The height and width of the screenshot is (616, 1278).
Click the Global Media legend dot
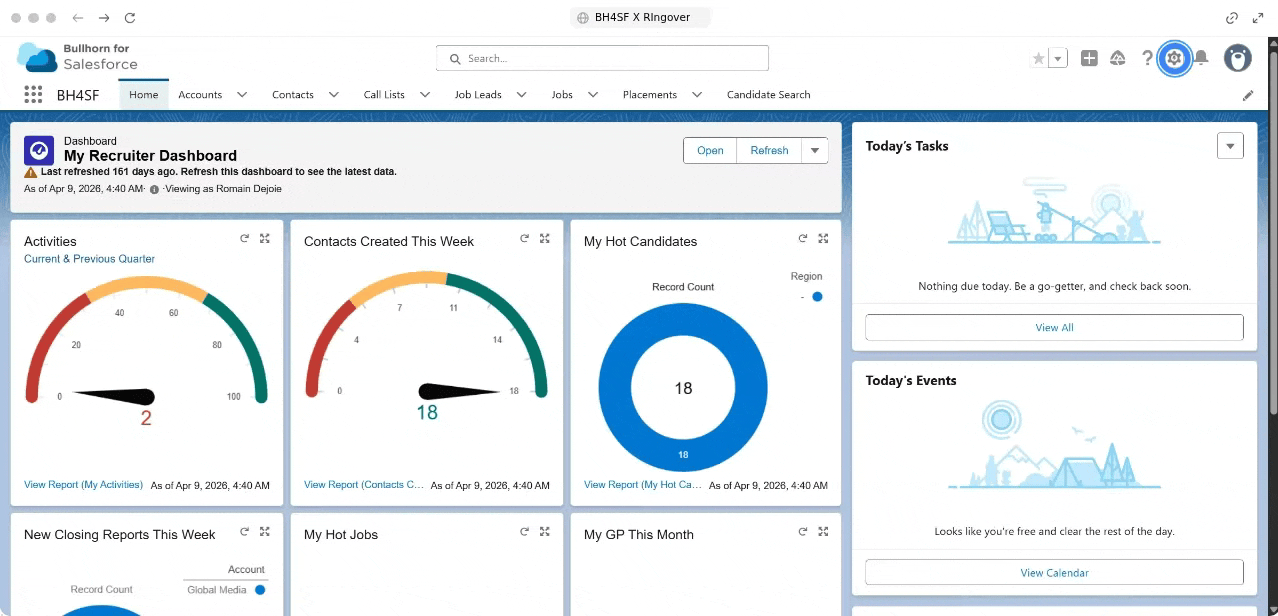[260, 590]
